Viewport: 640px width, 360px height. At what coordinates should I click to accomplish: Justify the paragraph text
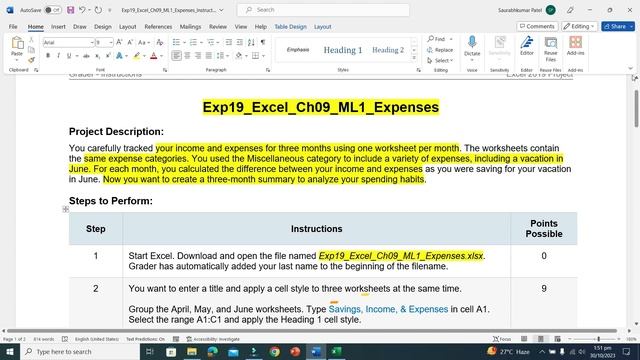[209, 56]
